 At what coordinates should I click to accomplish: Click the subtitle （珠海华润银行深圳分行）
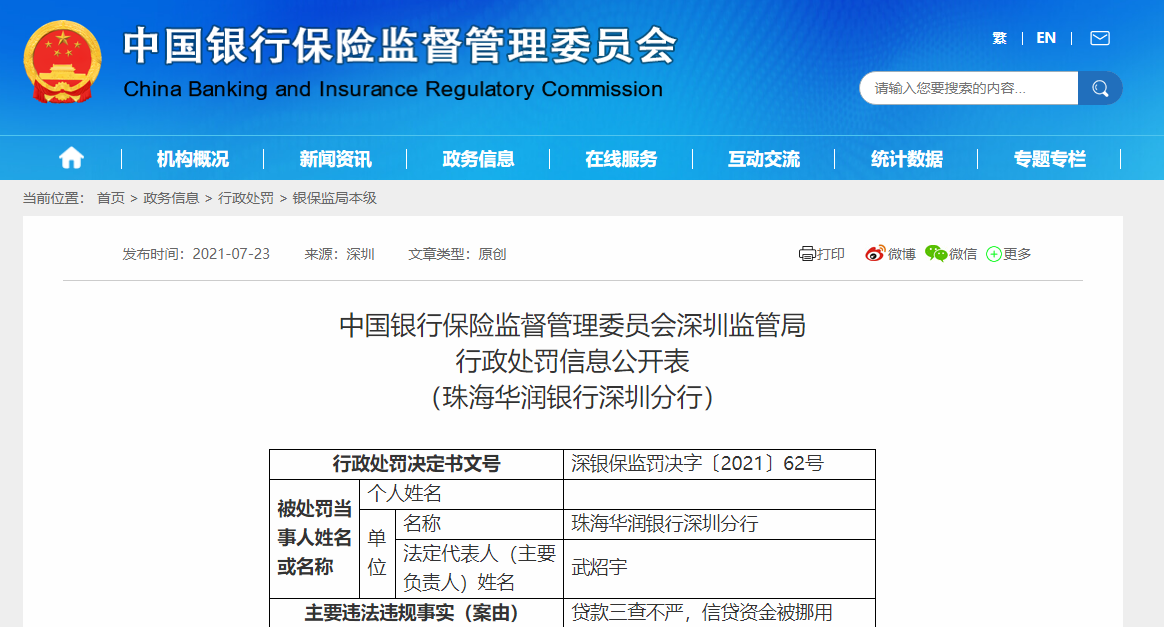[572, 397]
